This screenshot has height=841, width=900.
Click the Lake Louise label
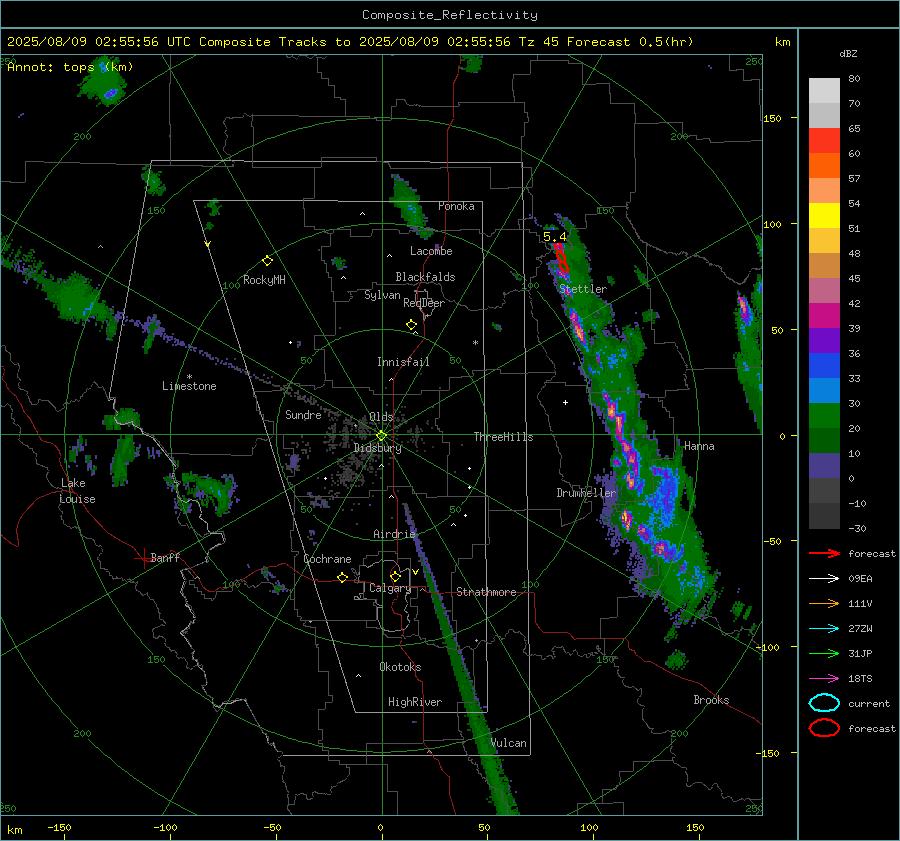tap(77, 491)
